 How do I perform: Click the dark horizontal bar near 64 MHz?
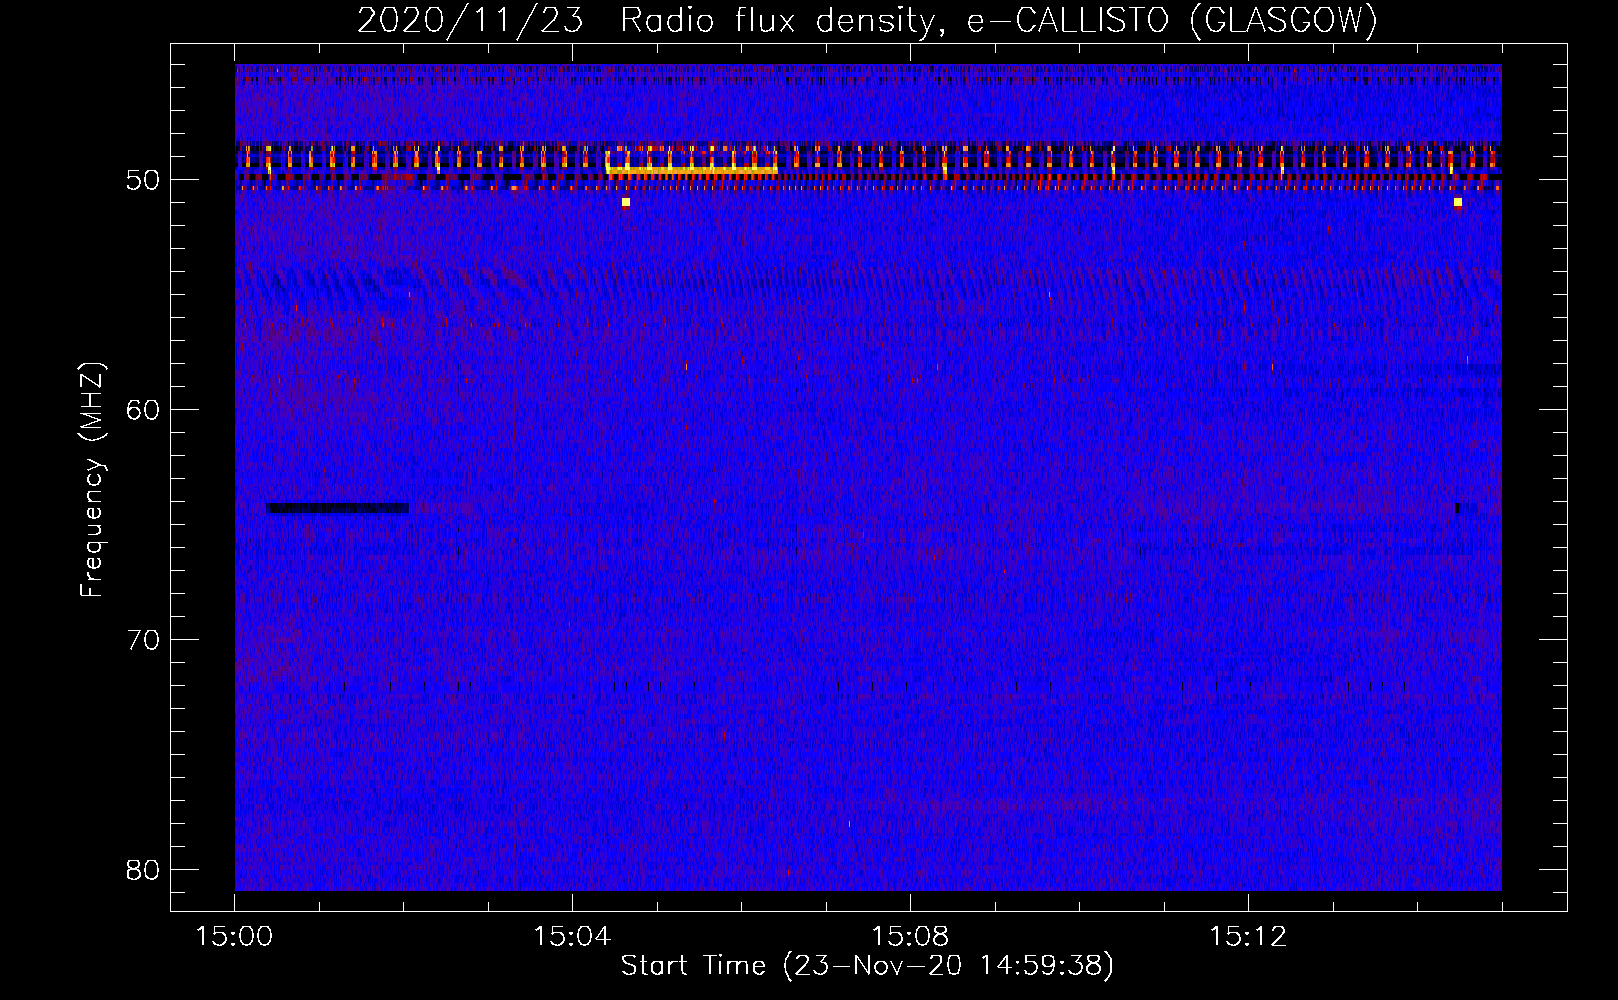click(x=338, y=508)
